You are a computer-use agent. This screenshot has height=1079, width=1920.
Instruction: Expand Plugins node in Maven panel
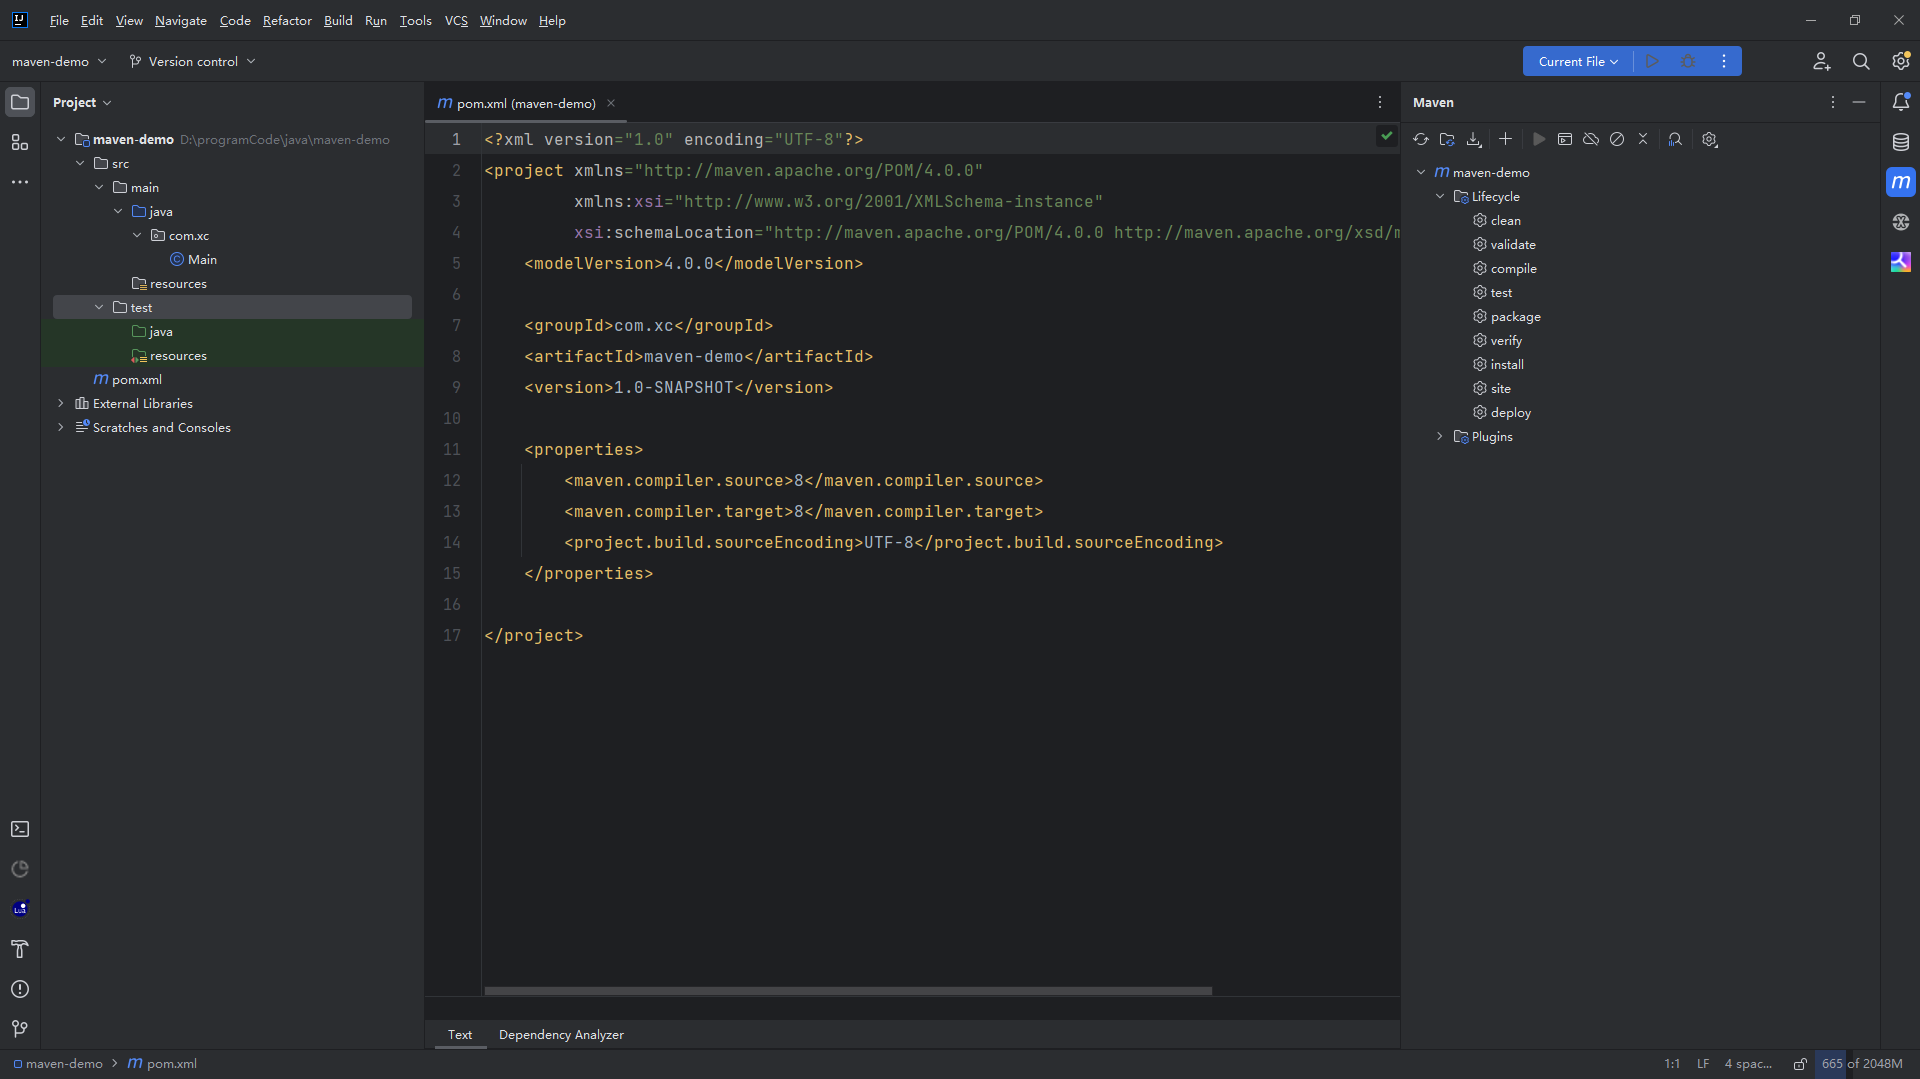[x=1440, y=436]
